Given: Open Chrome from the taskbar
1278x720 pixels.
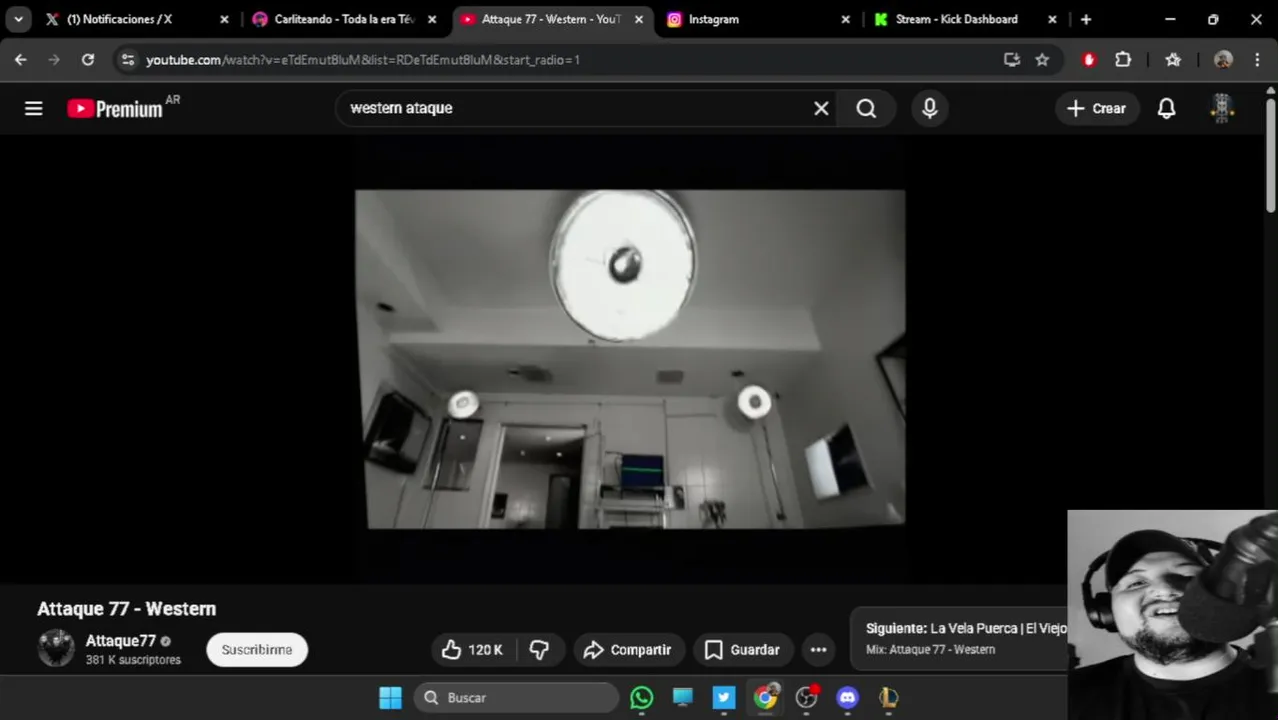Looking at the screenshot, I should (x=765, y=698).
